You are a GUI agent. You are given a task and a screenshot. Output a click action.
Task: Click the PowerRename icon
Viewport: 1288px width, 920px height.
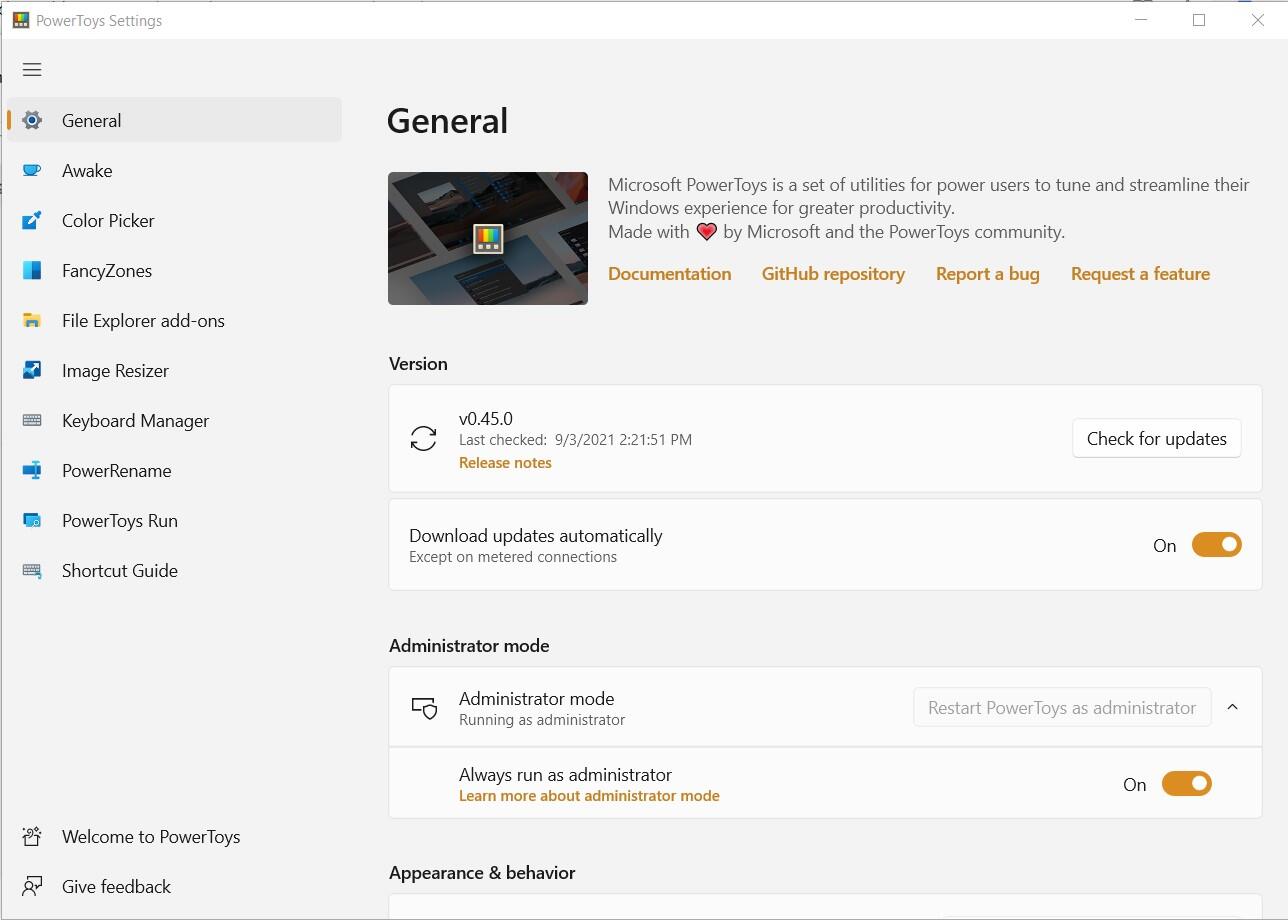pos(32,470)
